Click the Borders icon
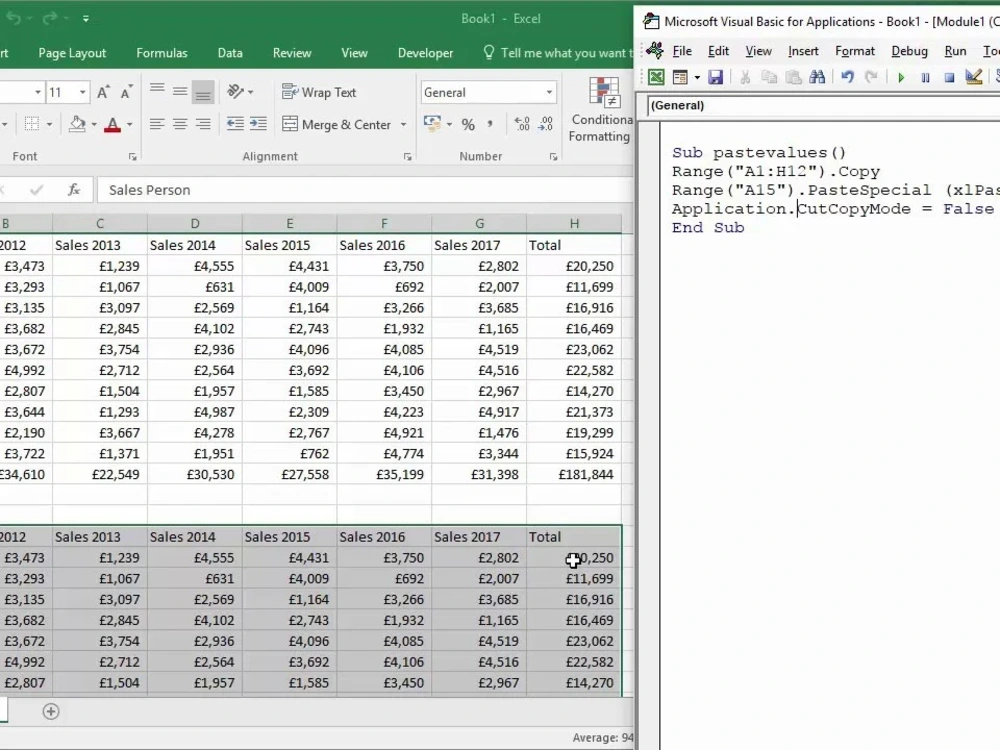 pos(31,124)
